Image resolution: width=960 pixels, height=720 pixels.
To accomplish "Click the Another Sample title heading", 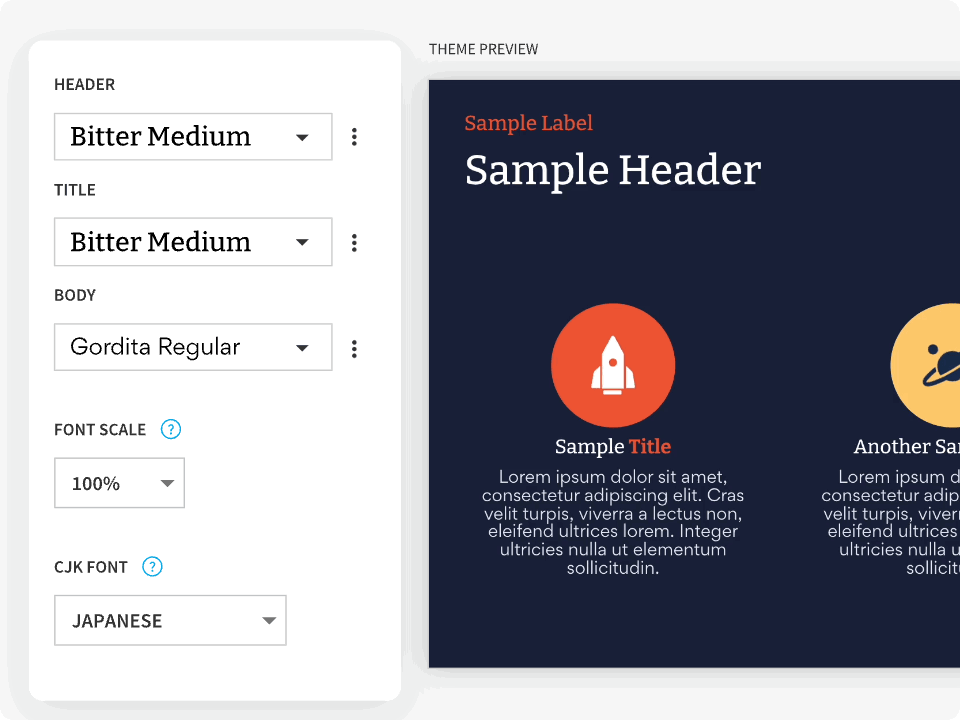I will click(x=907, y=446).
